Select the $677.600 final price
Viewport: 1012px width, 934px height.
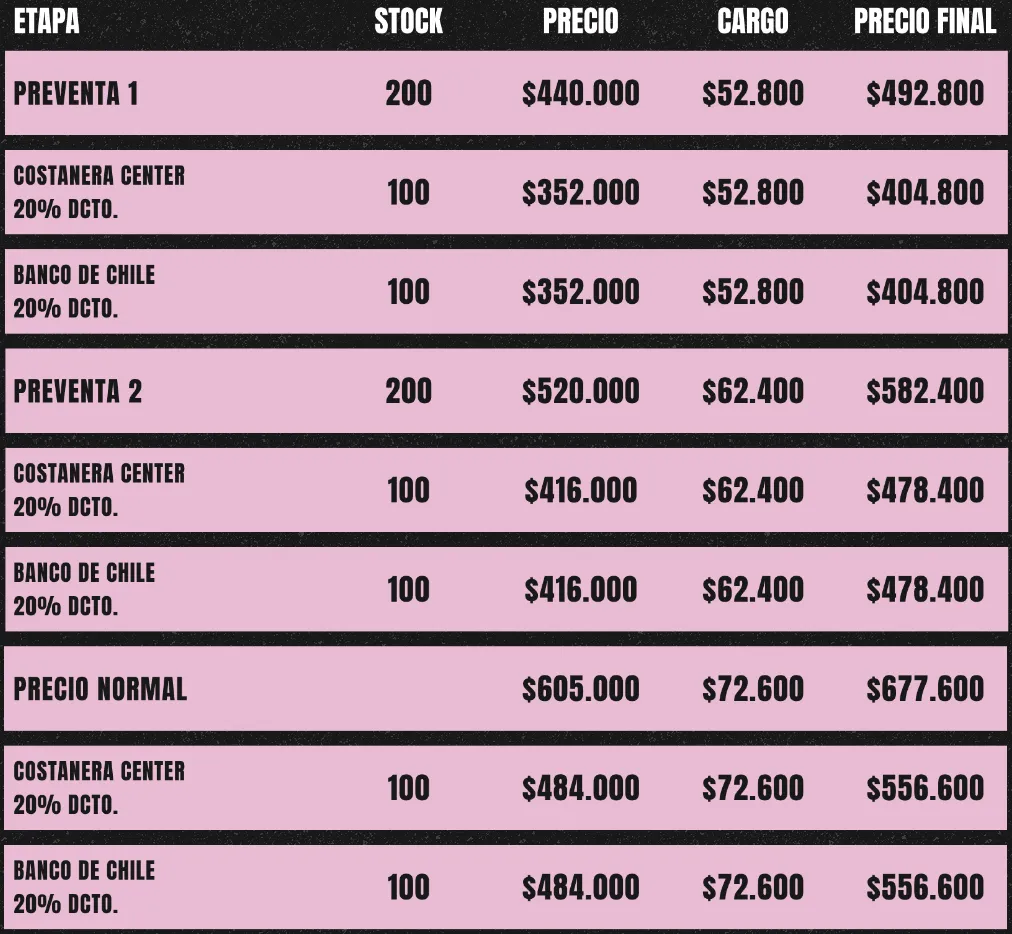click(x=925, y=689)
